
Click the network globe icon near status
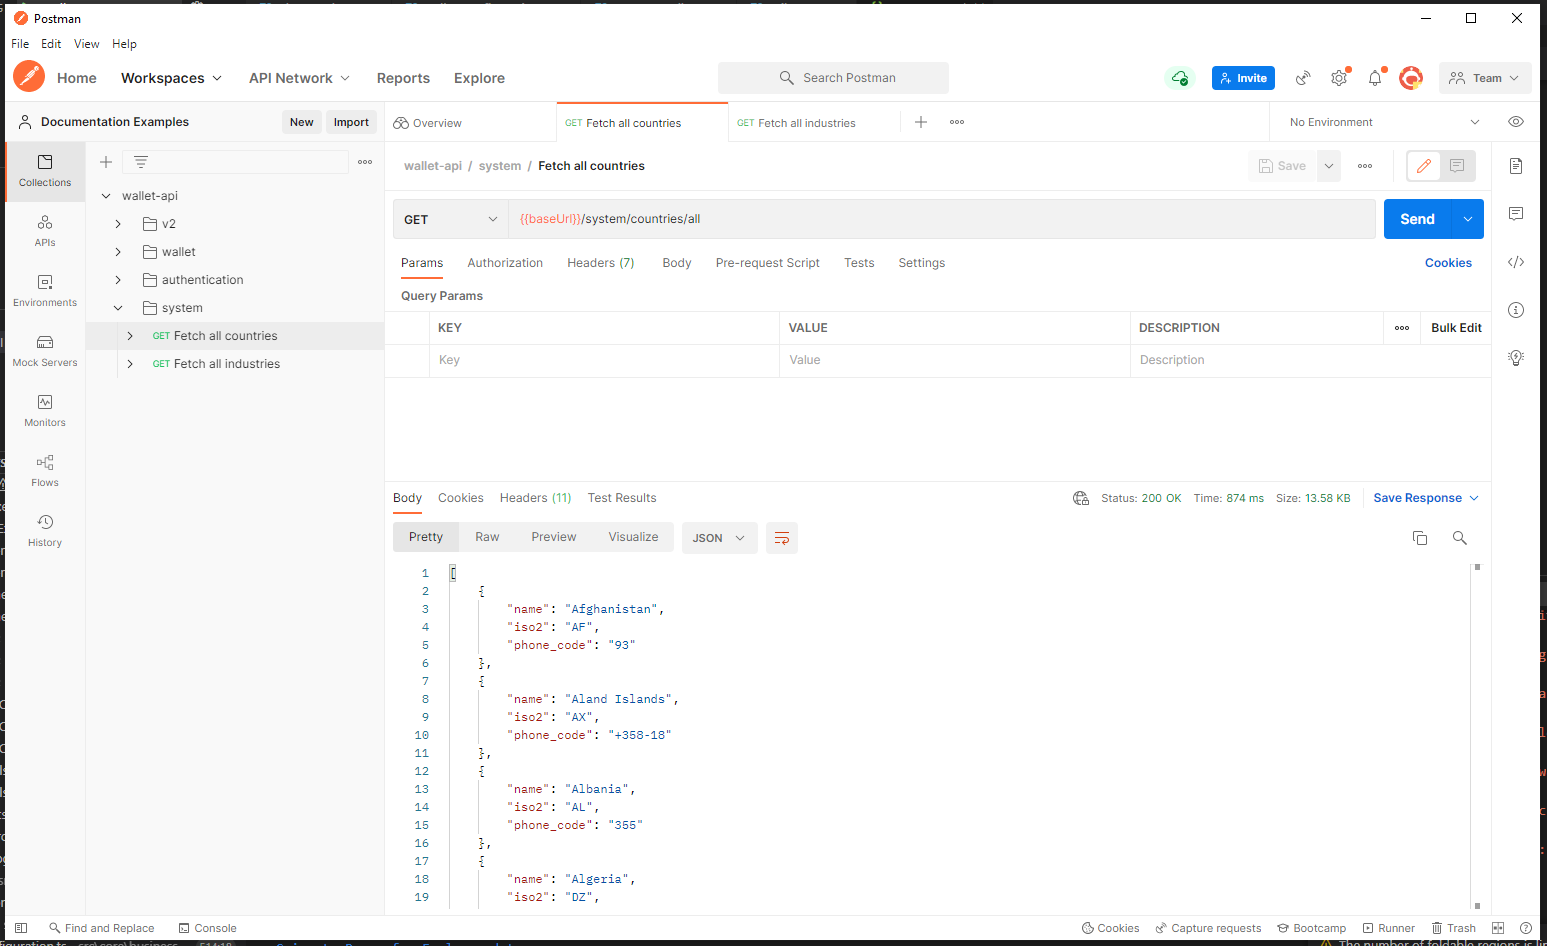(1081, 498)
